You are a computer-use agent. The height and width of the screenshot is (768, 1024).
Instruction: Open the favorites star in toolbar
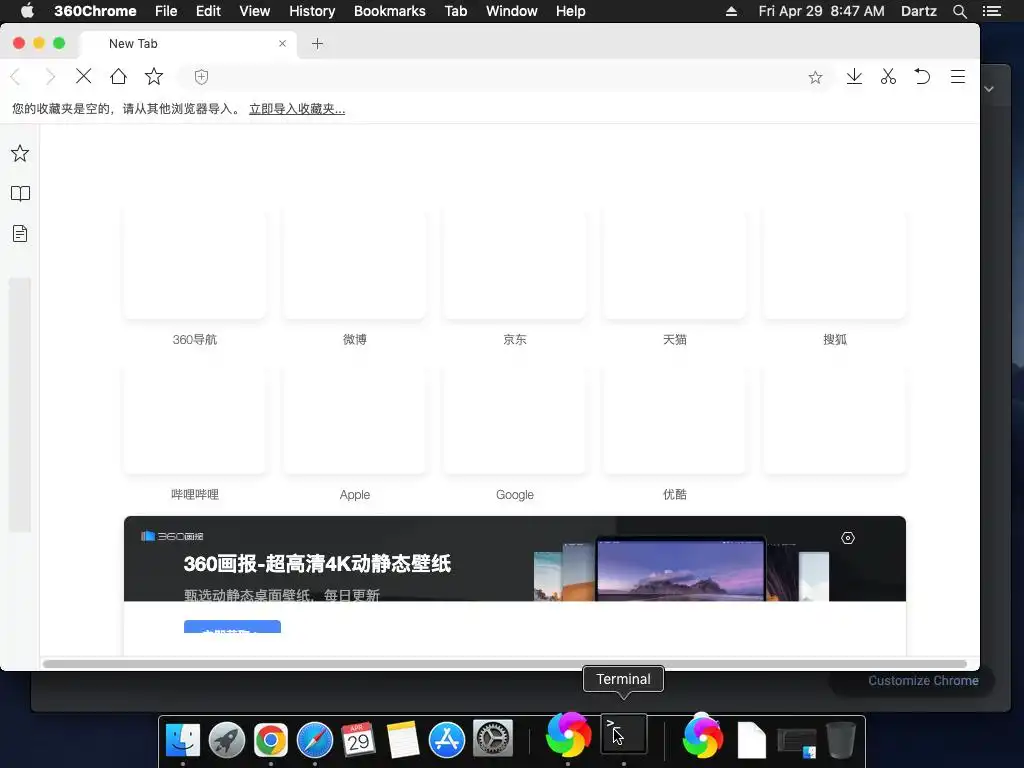[154, 76]
